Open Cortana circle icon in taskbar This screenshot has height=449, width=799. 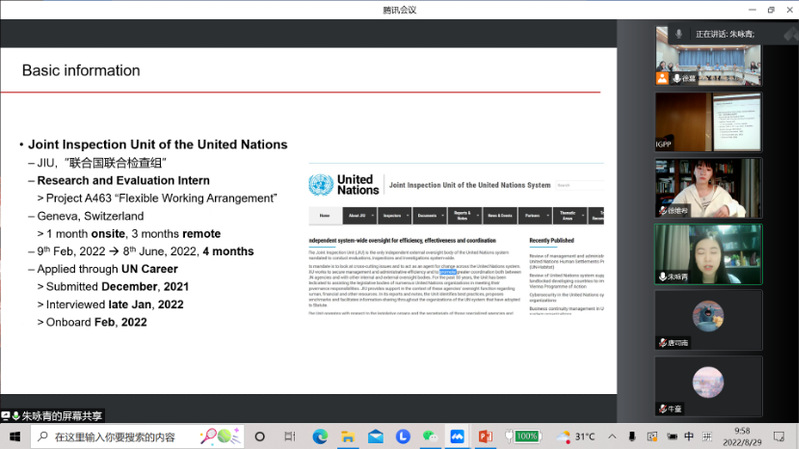(x=259, y=437)
